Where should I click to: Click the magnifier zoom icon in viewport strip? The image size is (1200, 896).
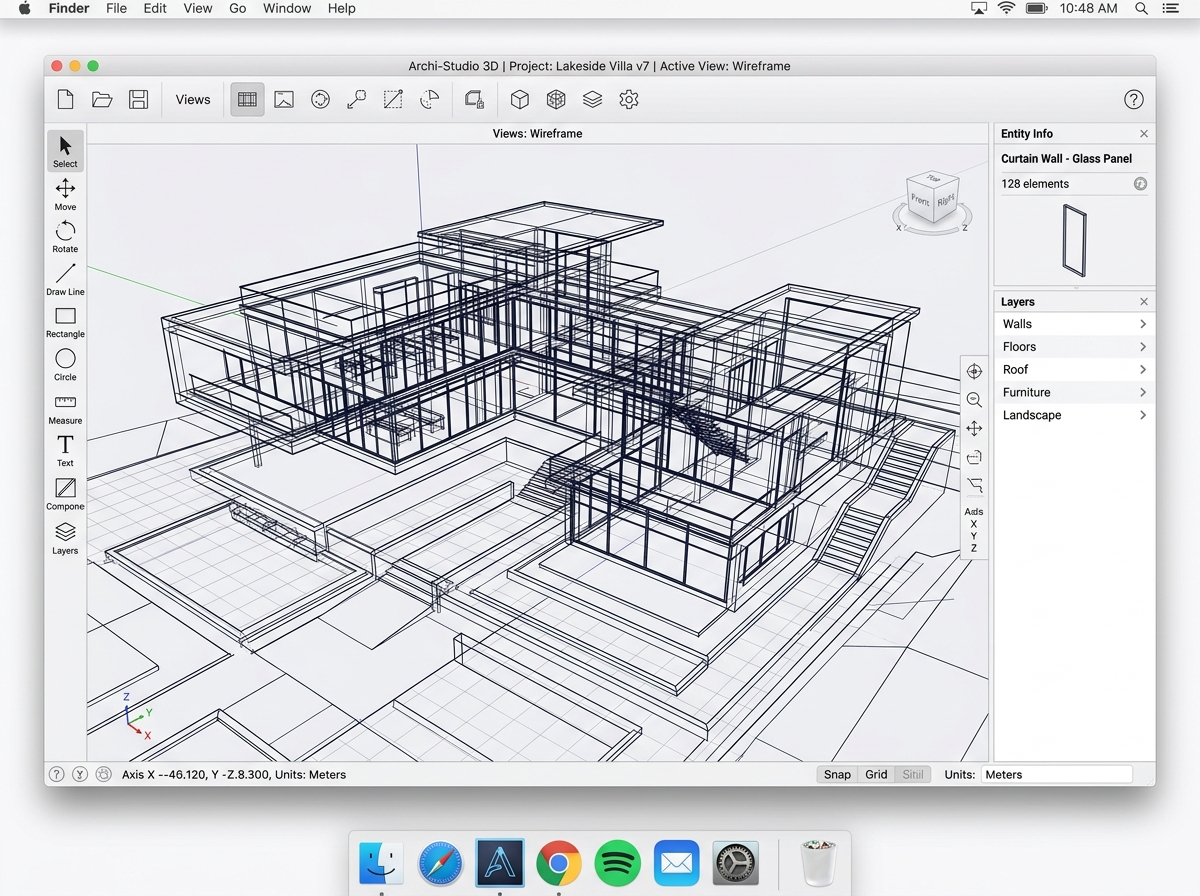pos(974,400)
